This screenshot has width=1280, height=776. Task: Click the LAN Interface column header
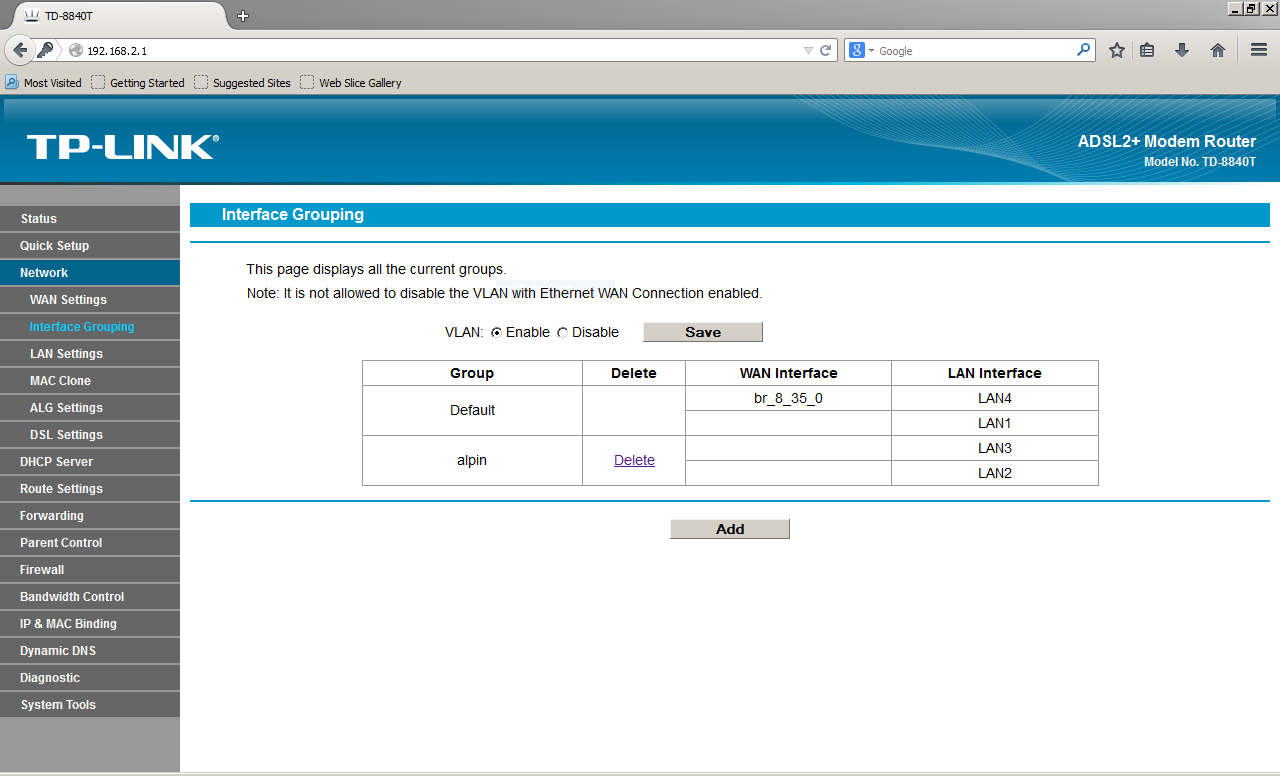point(995,373)
